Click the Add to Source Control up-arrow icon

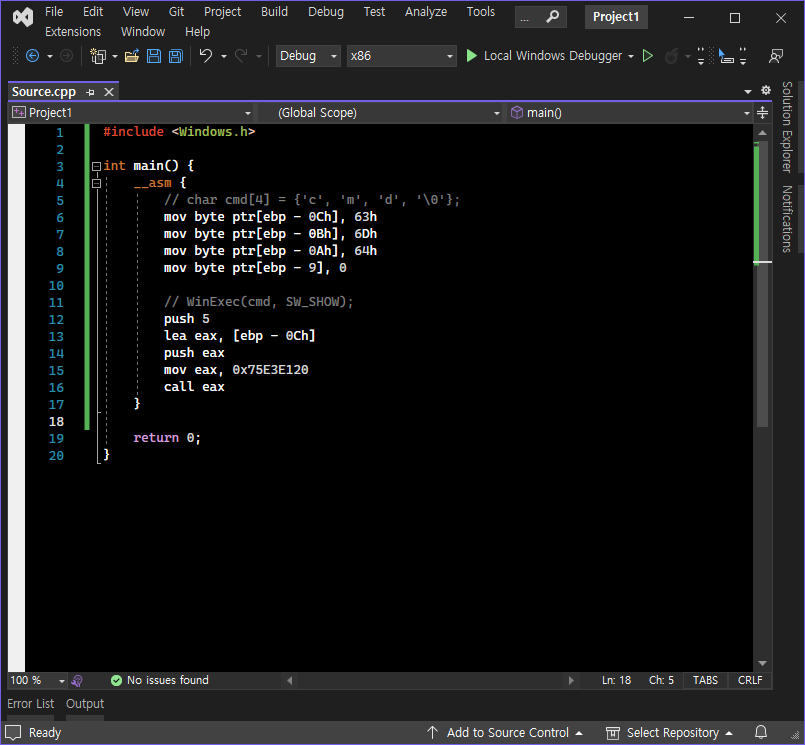click(432, 733)
